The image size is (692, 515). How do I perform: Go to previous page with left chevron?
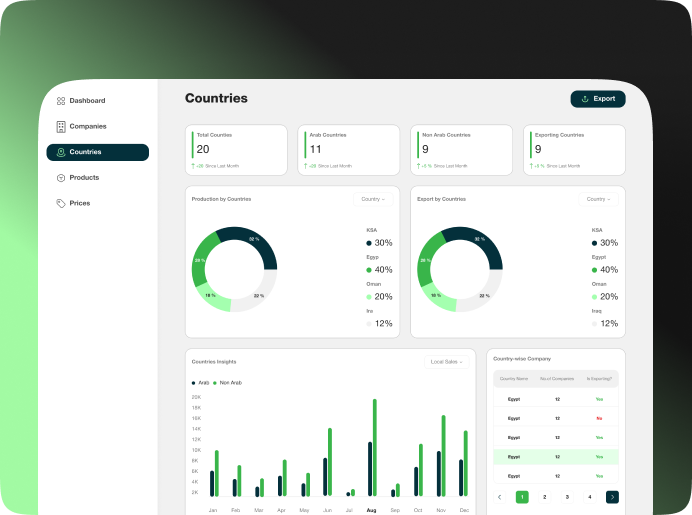pos(500,497)
